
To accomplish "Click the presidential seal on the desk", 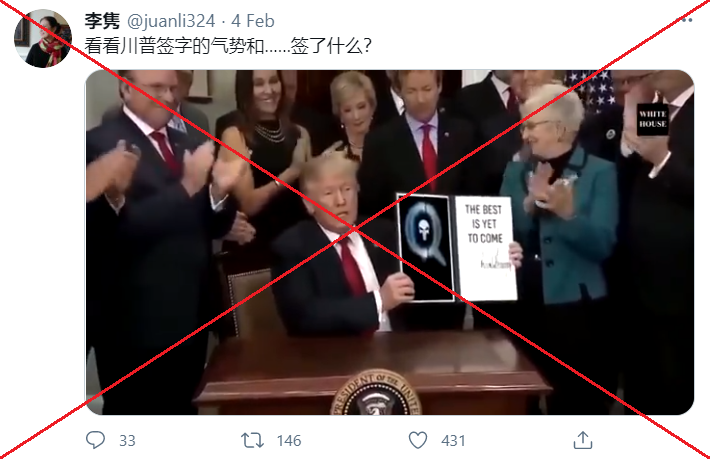I will click(376, 392).
